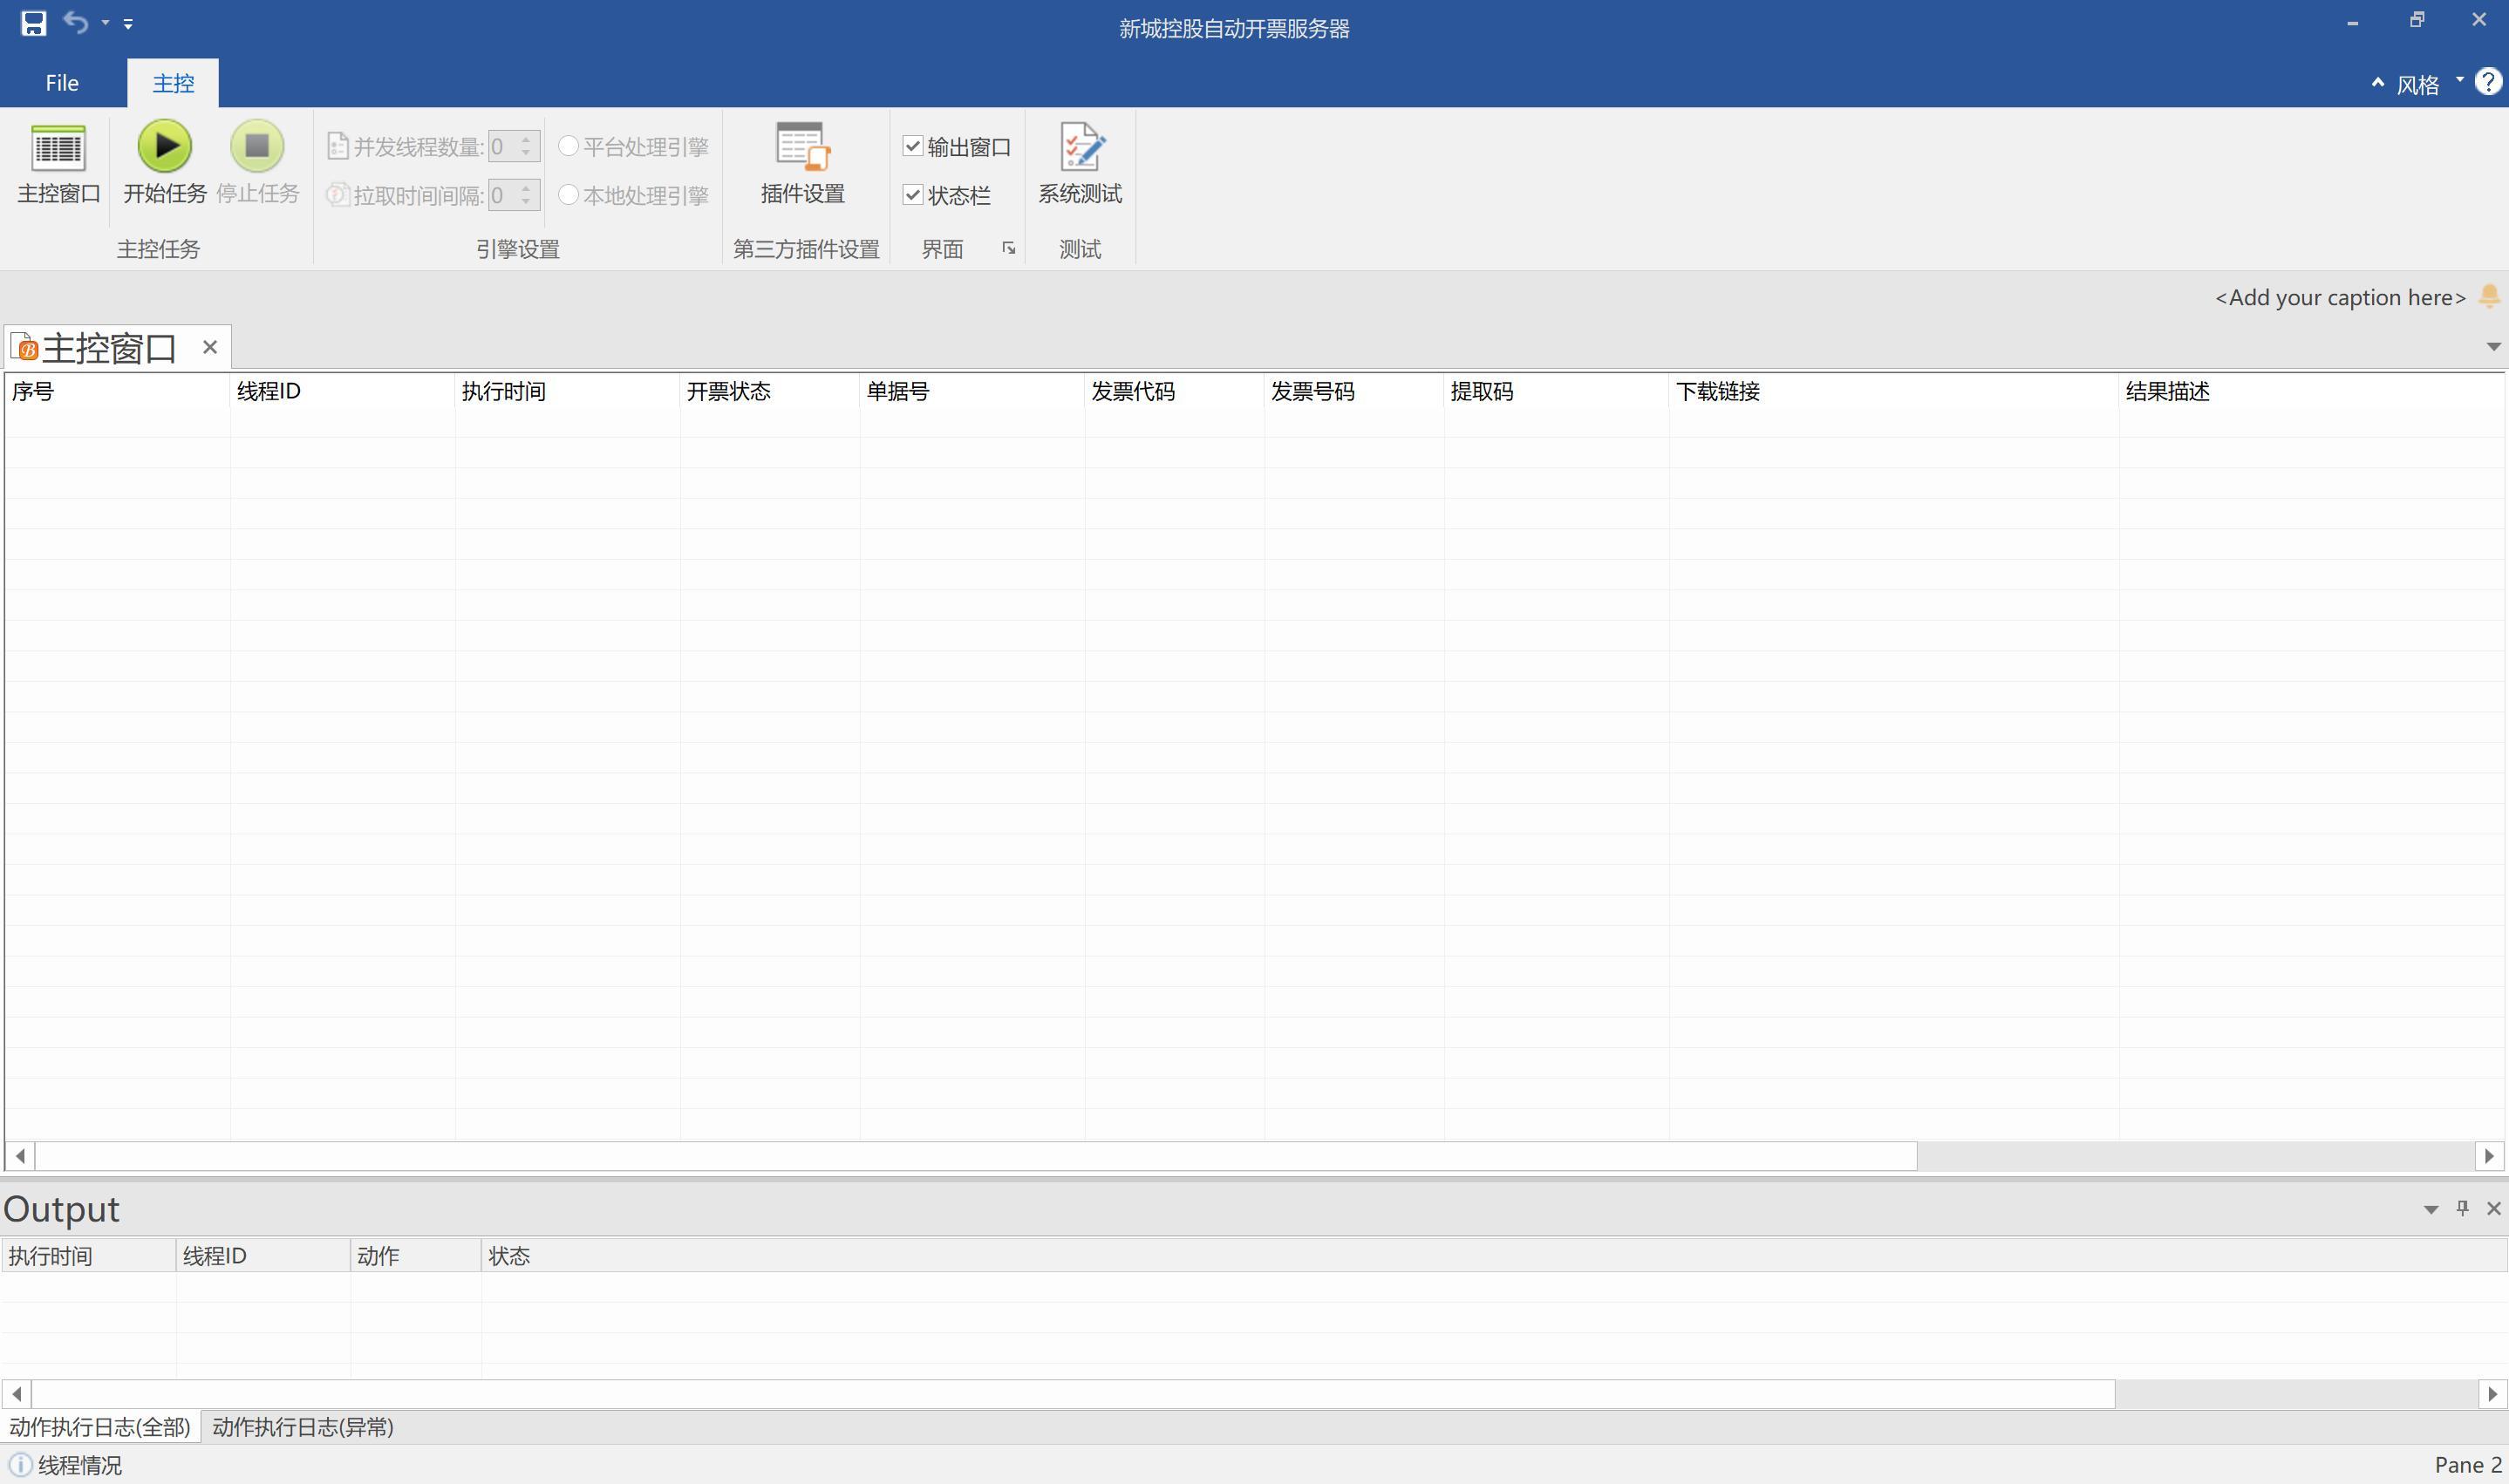Open the Output pane options dropdown arrow
This screenshot has height=1484, width=2509.
(x=2431, y=1209)
